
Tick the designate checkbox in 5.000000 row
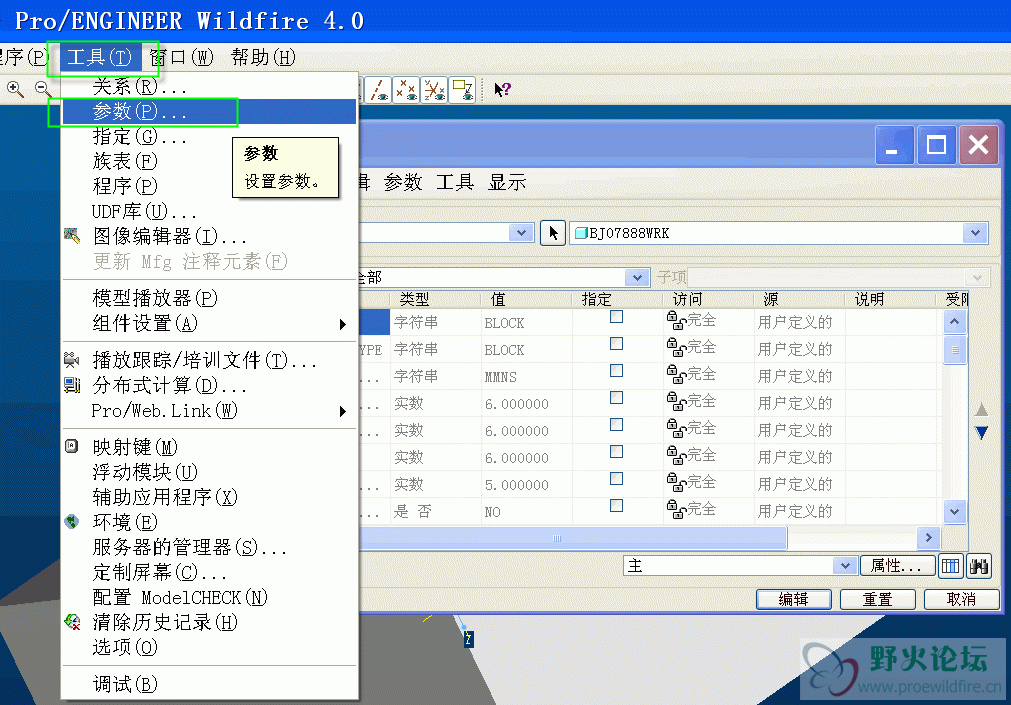(x=616, y=479)
